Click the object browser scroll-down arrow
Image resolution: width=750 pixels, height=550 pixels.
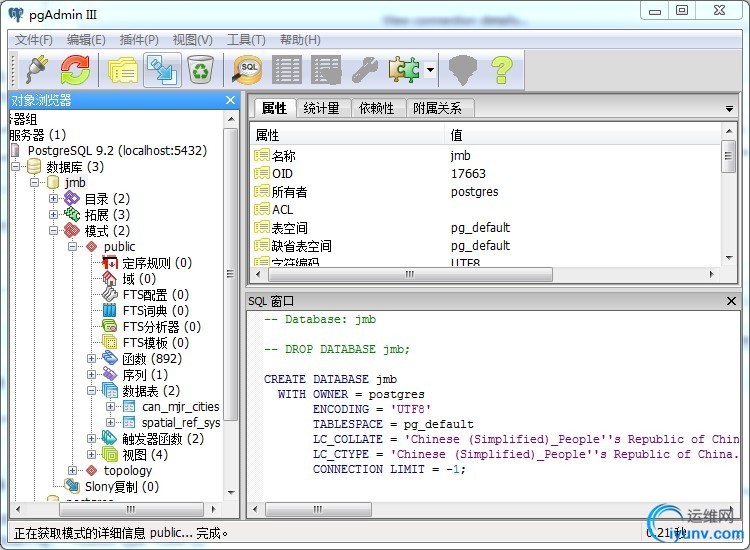[x=232, y=493]
